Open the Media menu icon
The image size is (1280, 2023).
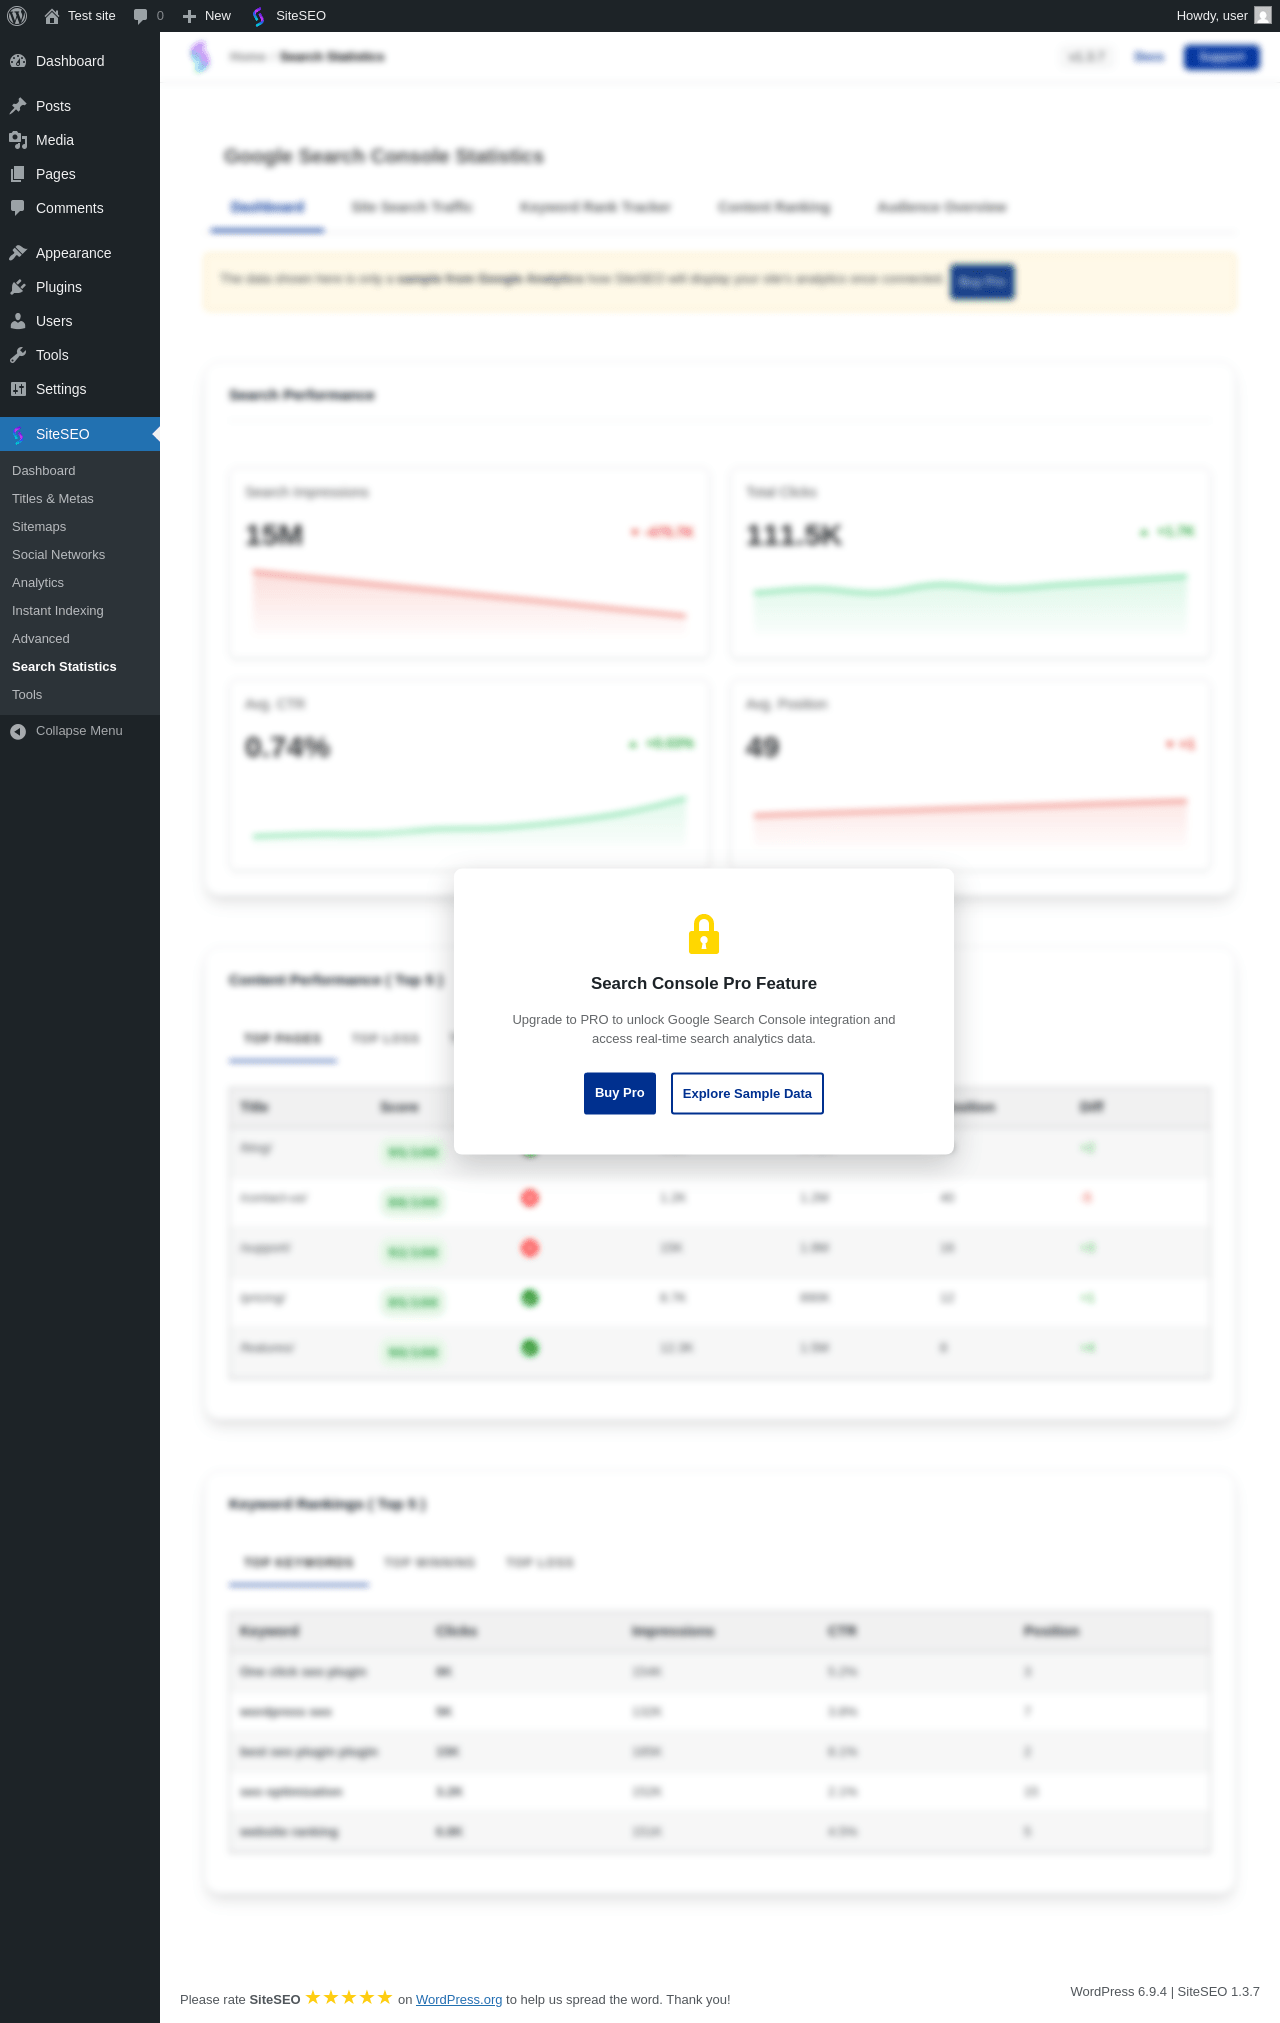[18, 140]
